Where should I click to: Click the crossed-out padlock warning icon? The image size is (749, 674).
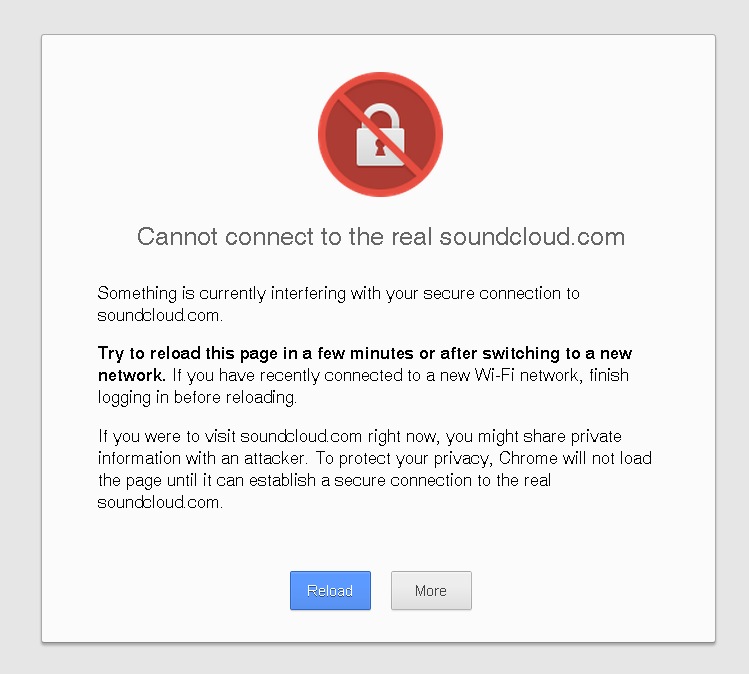(380, 134)
